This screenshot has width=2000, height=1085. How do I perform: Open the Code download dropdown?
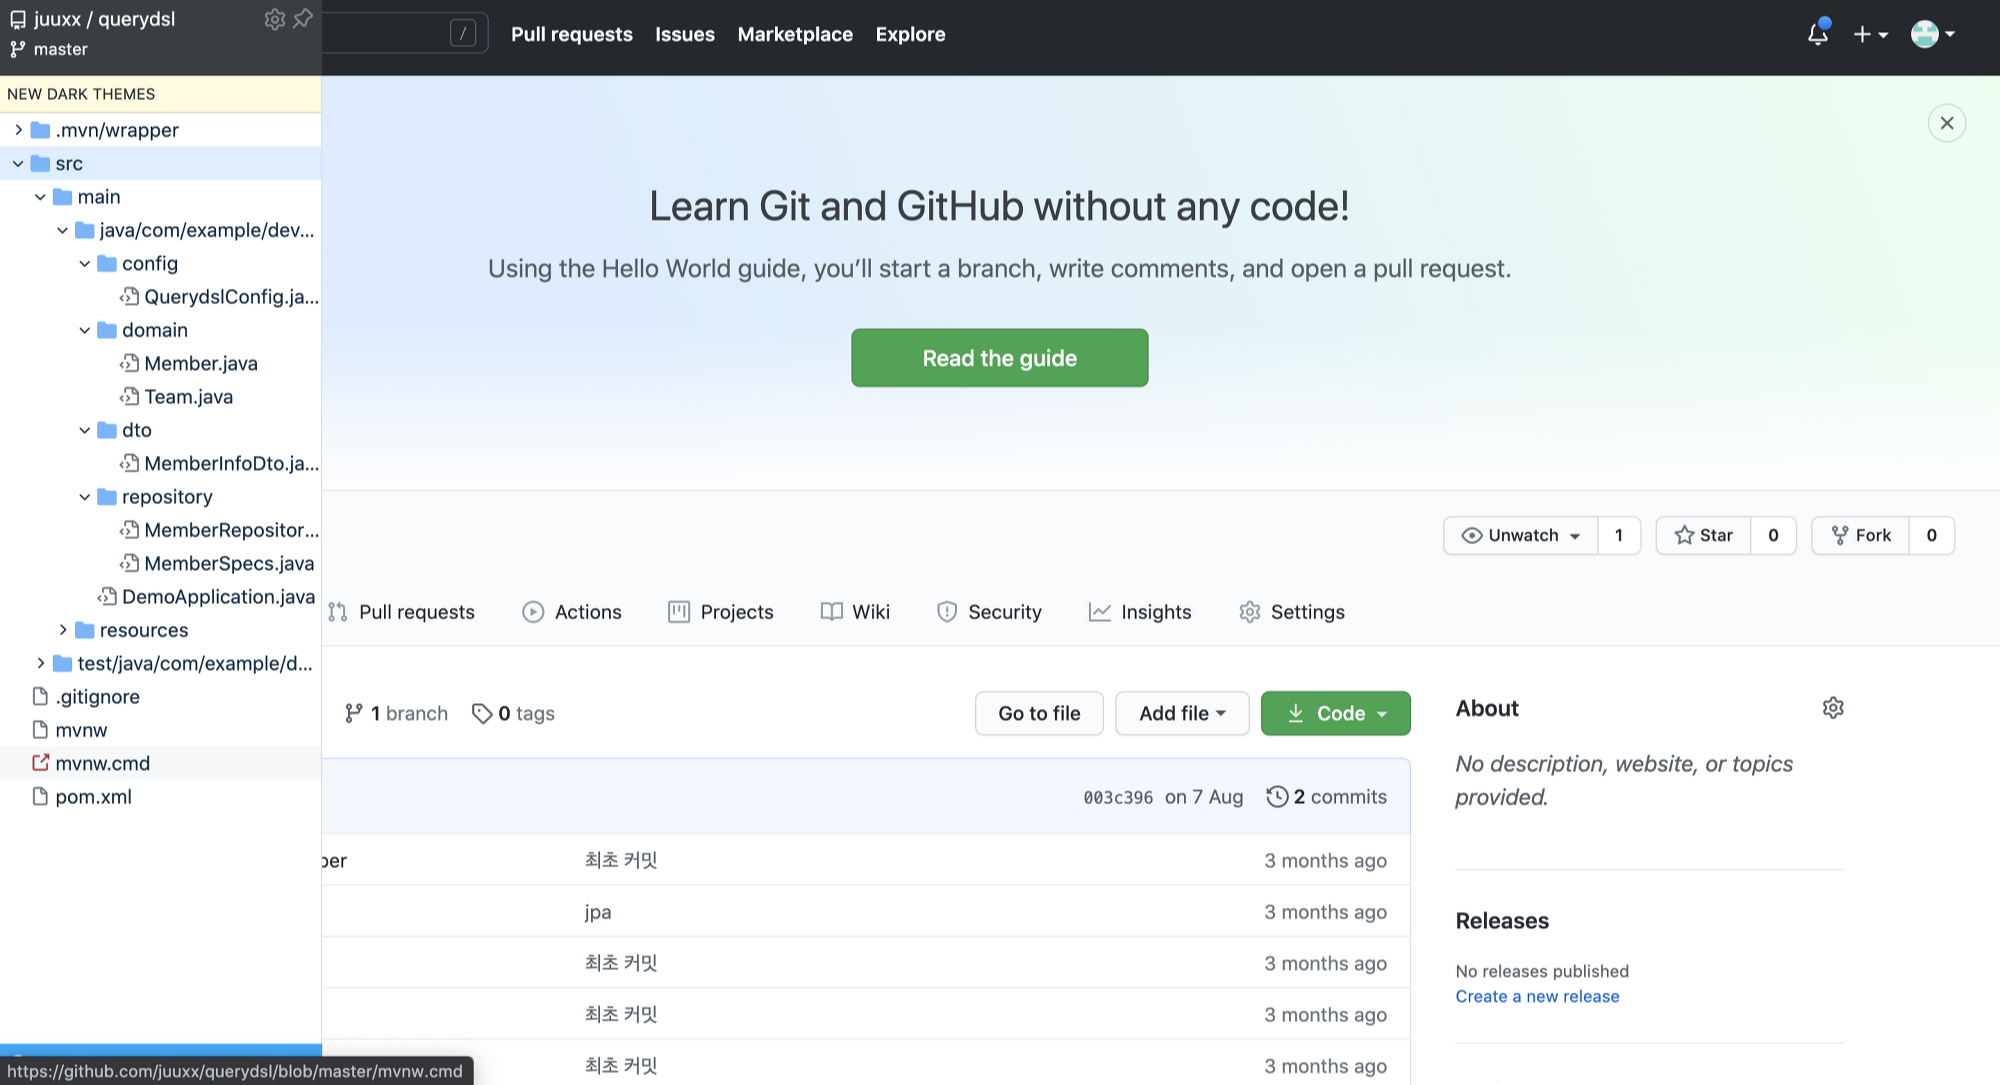coord(1335,713)
